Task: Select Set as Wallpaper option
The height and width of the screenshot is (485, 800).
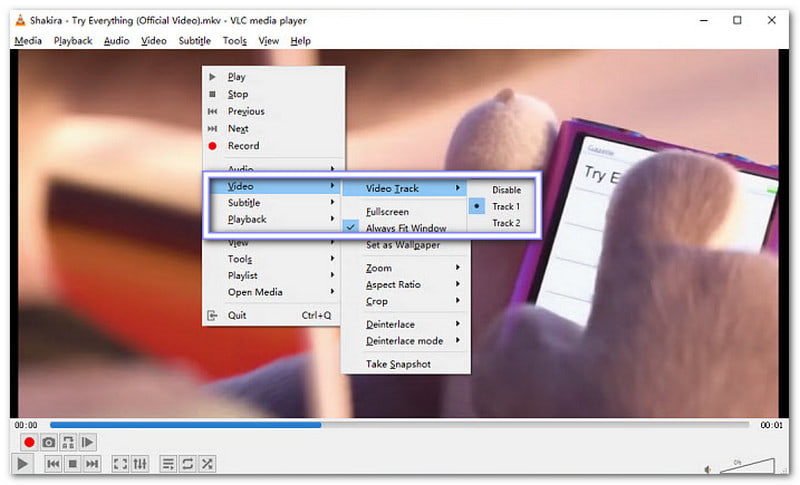Action: pyautogui.click(x=400, y=245)
